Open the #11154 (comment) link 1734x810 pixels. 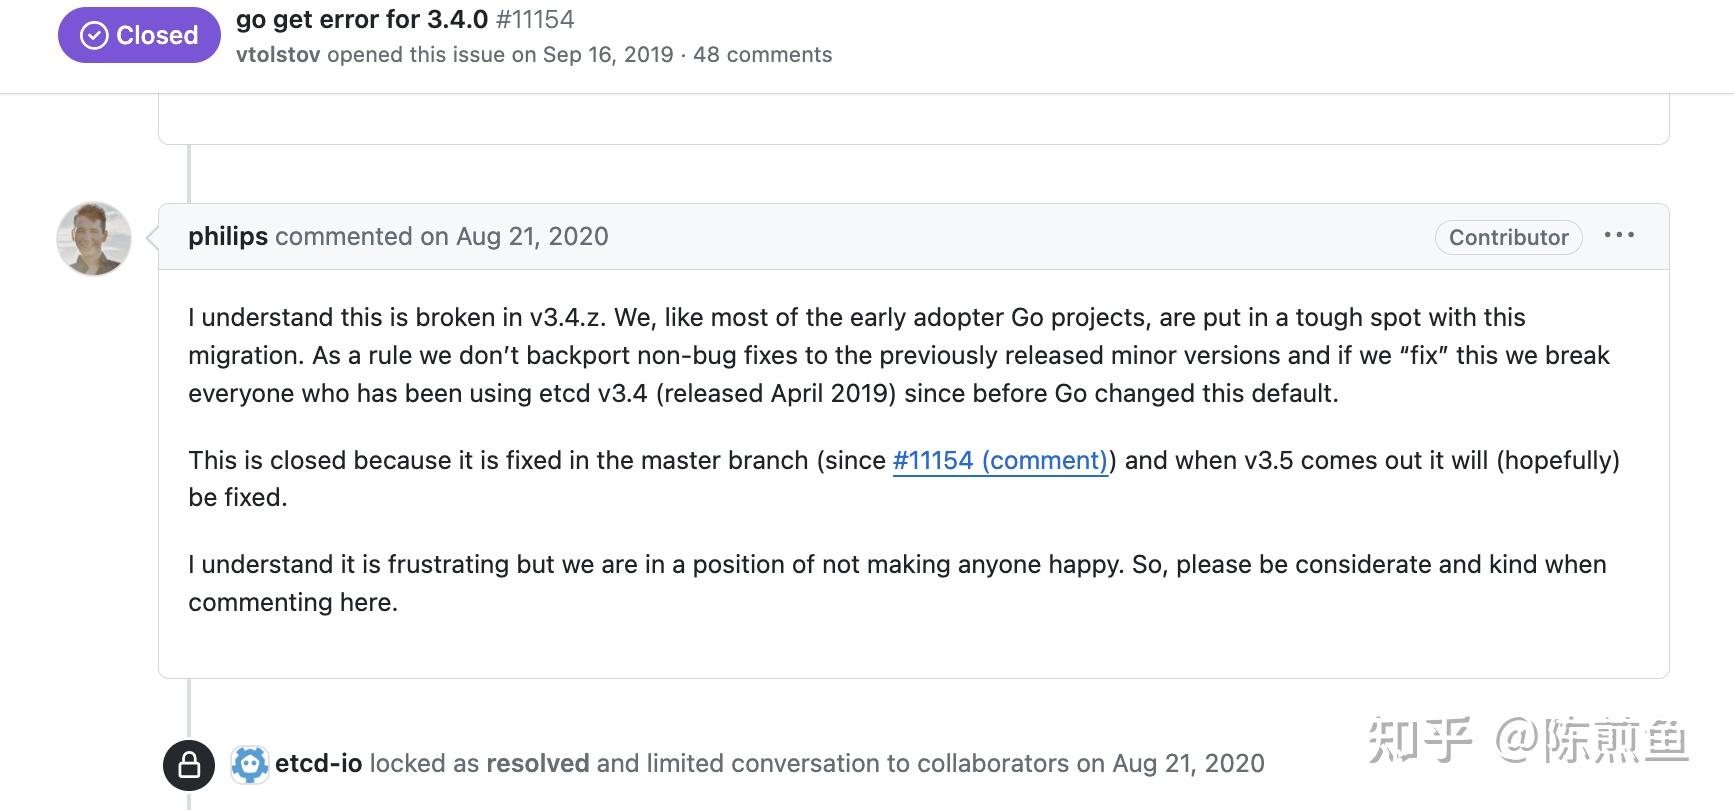pos(1000,460)
